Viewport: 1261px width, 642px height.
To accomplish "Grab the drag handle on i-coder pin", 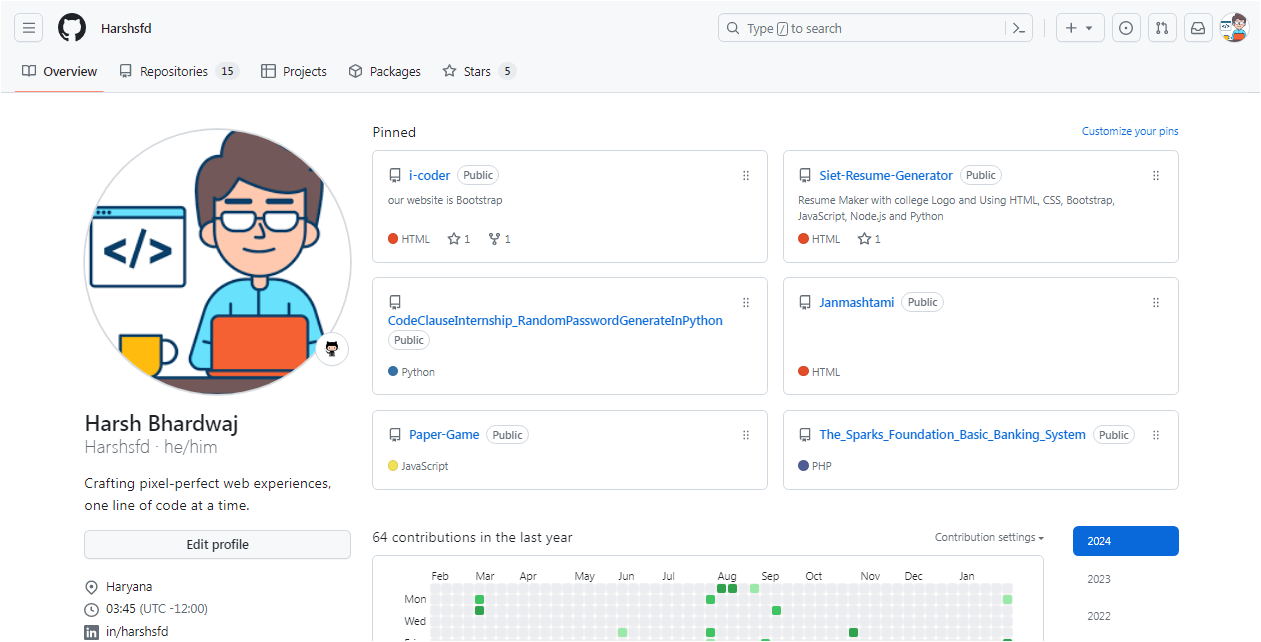I will (746, 175).
